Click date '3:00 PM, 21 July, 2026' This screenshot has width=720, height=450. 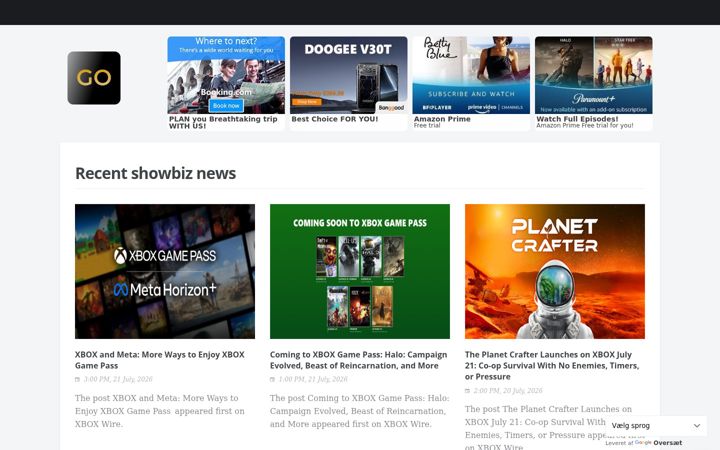coord(118,379)
